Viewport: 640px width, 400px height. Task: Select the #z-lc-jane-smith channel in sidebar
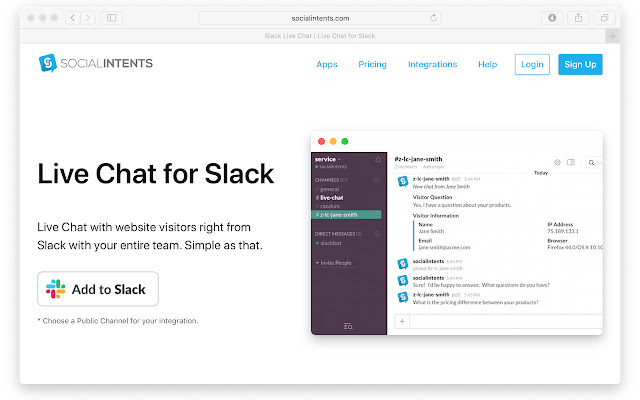click(347, 215)
